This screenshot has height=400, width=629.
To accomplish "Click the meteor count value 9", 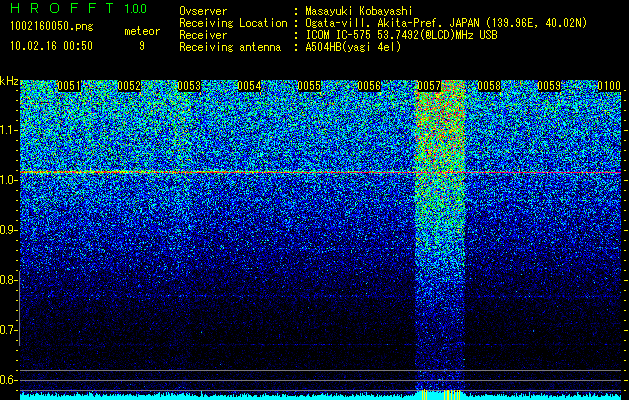I will tap(142, 46).
